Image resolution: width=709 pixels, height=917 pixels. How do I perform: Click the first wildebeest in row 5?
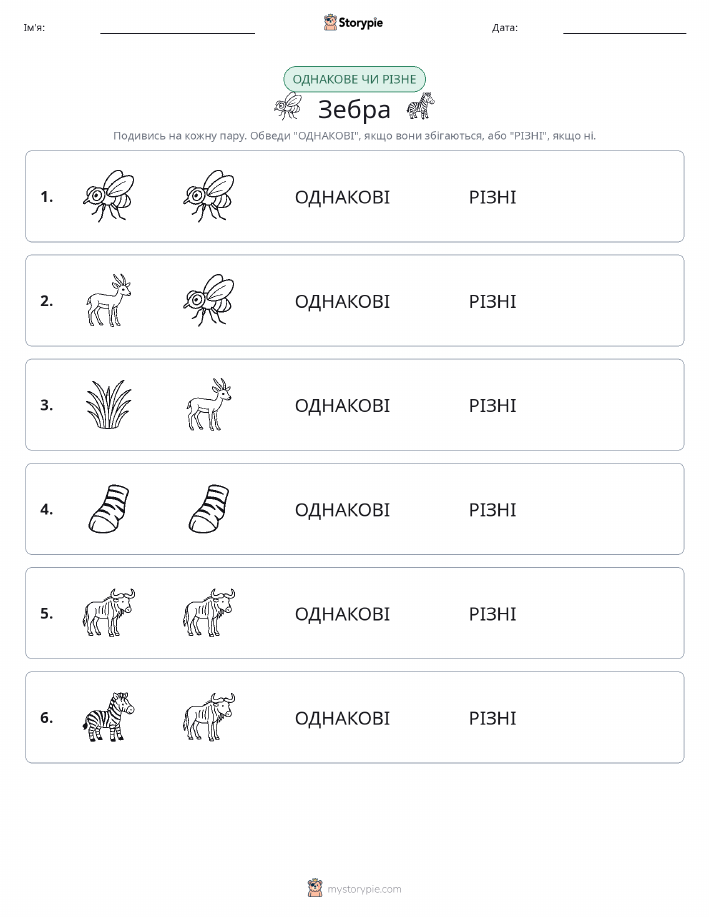[x=109, y=612]
